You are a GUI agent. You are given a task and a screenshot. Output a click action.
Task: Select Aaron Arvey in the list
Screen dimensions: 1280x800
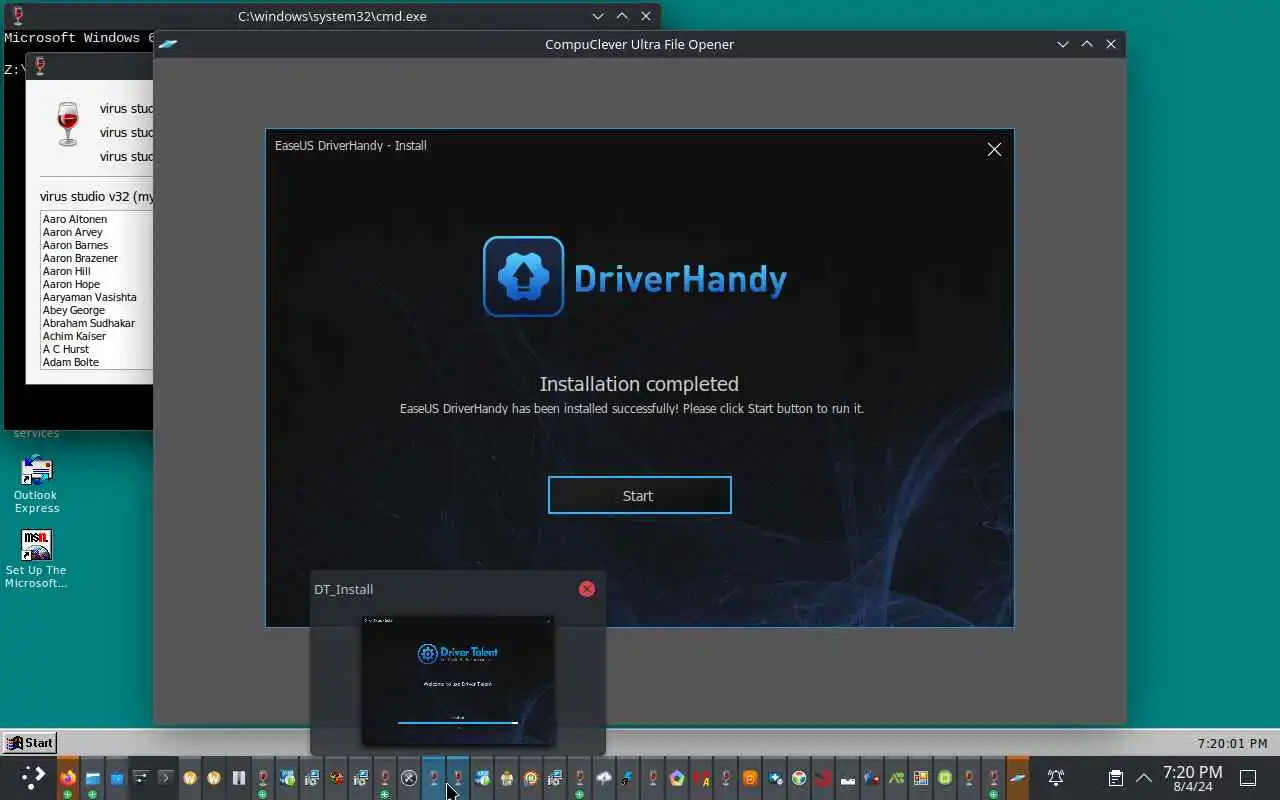pyautogui.click(x=73, y=232)
